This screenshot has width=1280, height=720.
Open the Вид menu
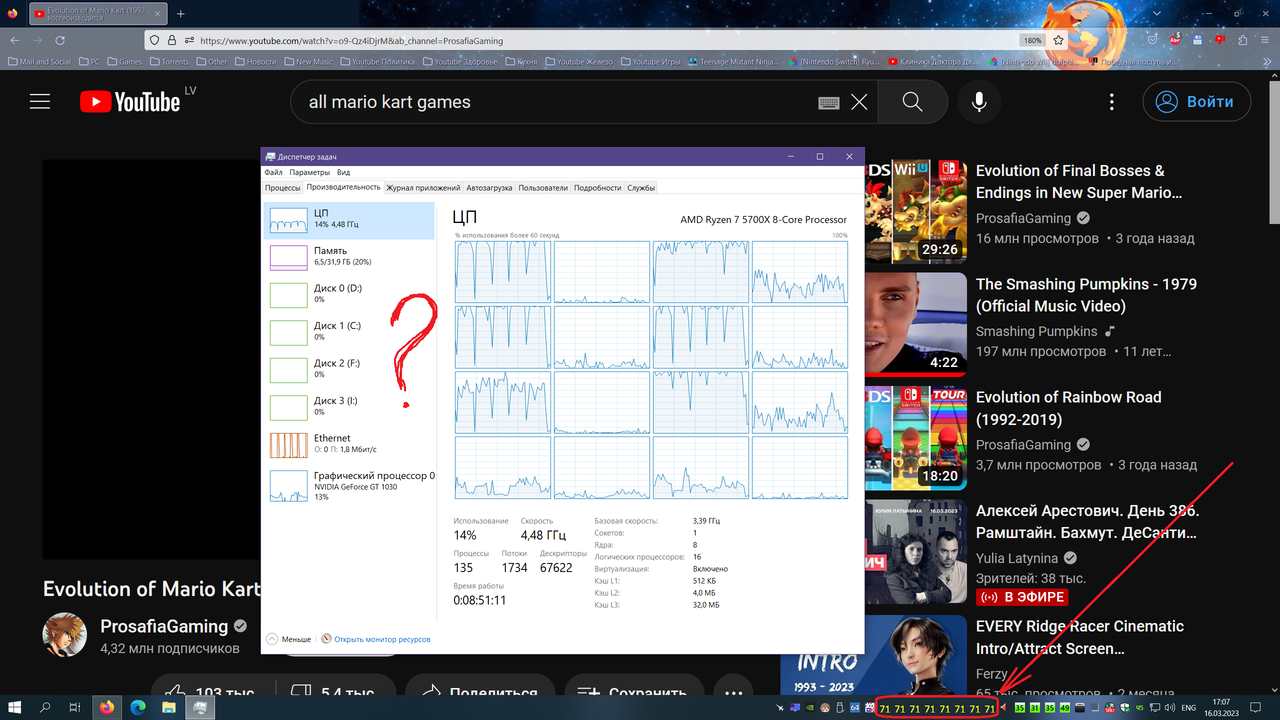tap(343, 172)
